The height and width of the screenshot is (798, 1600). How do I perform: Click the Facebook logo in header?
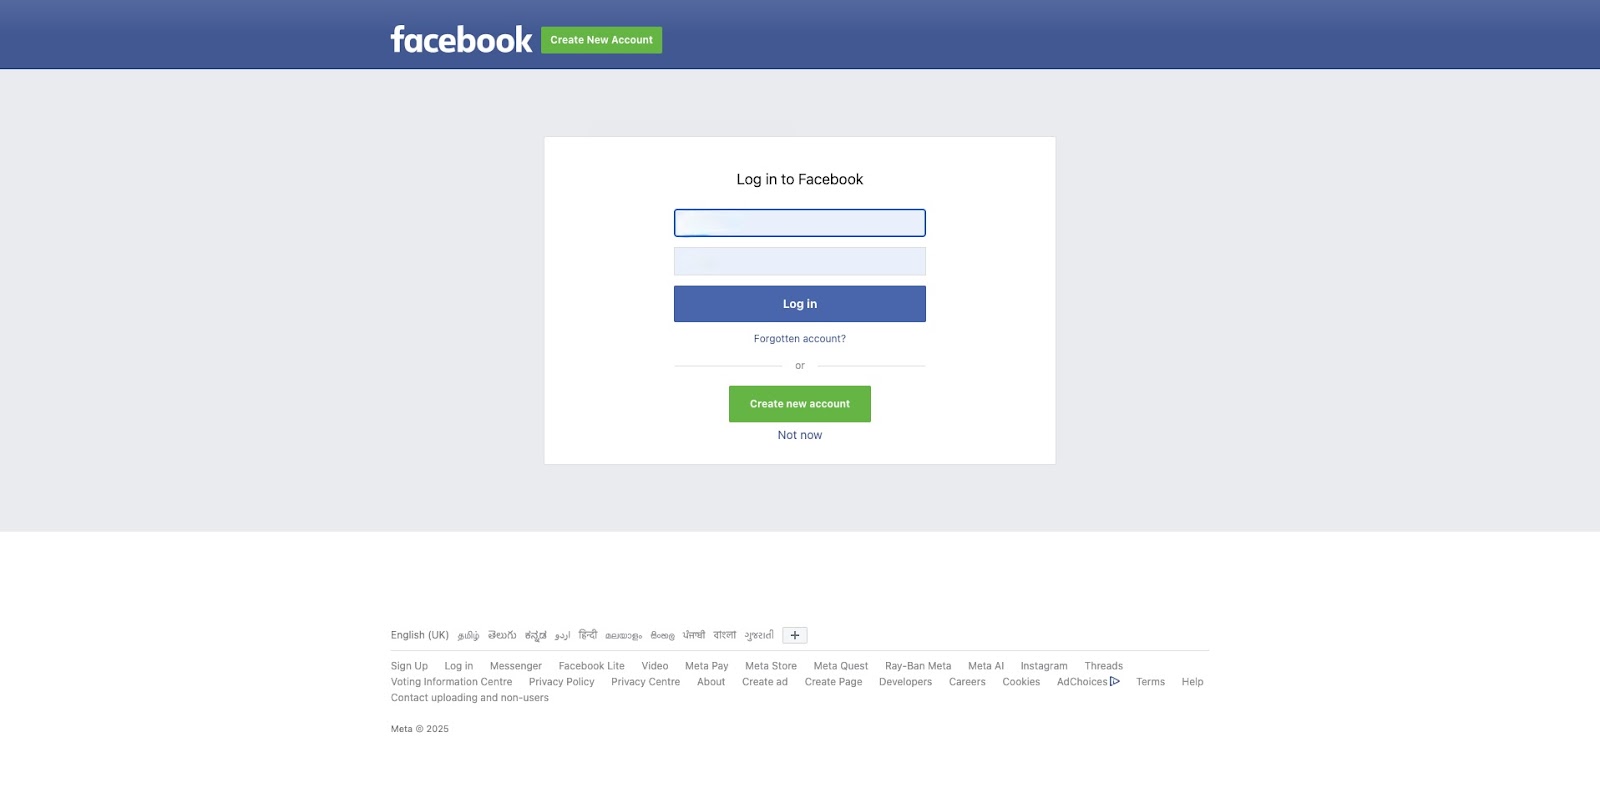coord(461,40)
